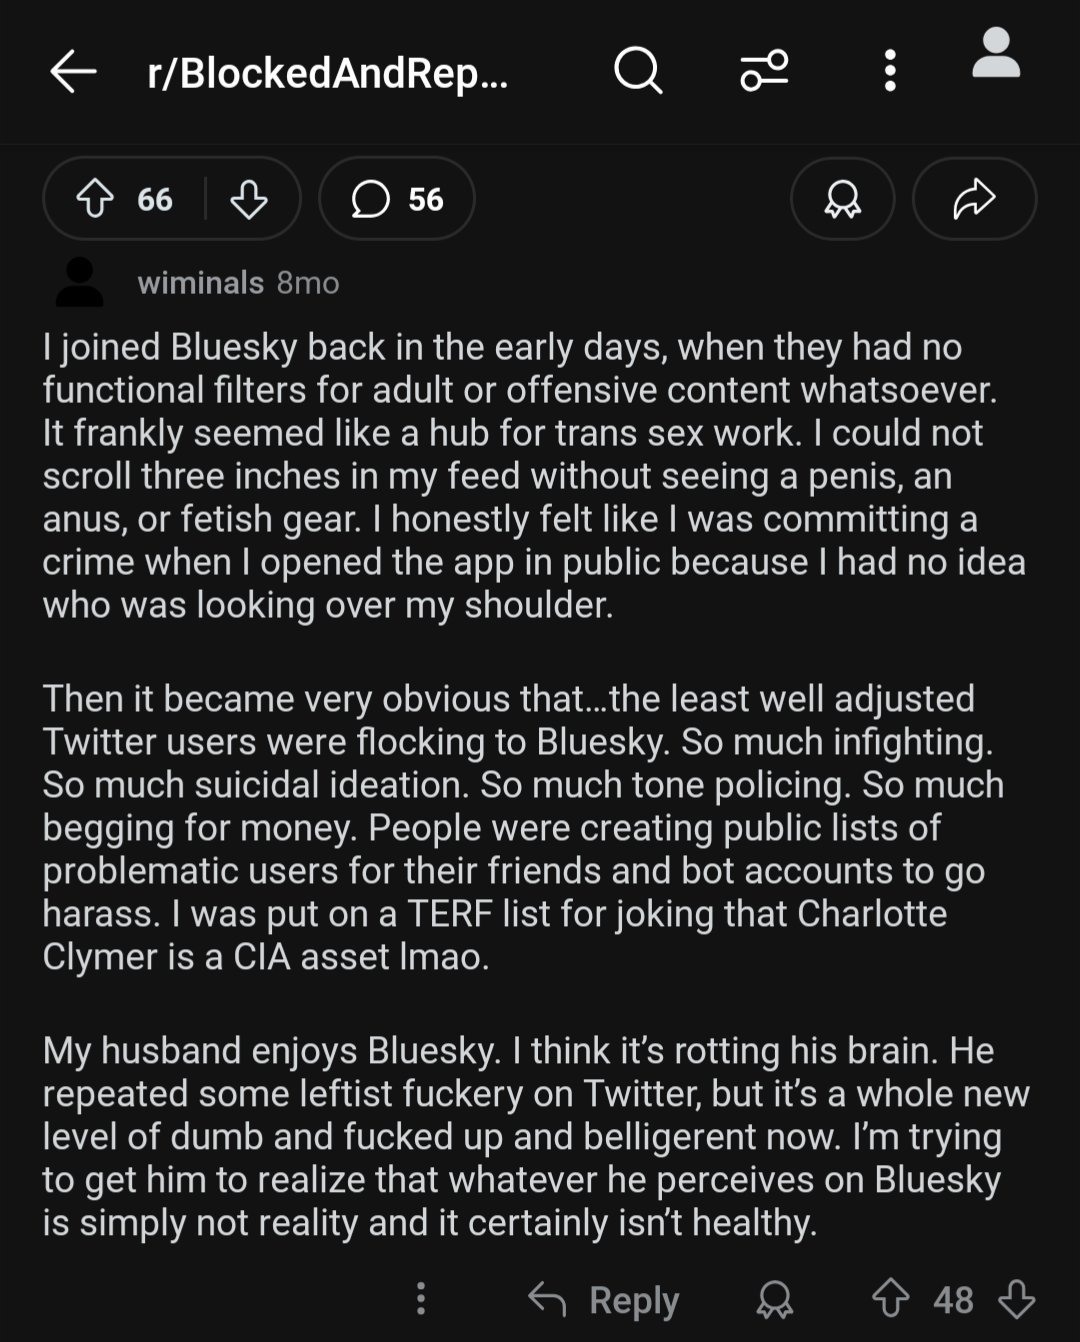Select the comment body text paragraph
The image size is (1080, 1342).
point(537,784)
